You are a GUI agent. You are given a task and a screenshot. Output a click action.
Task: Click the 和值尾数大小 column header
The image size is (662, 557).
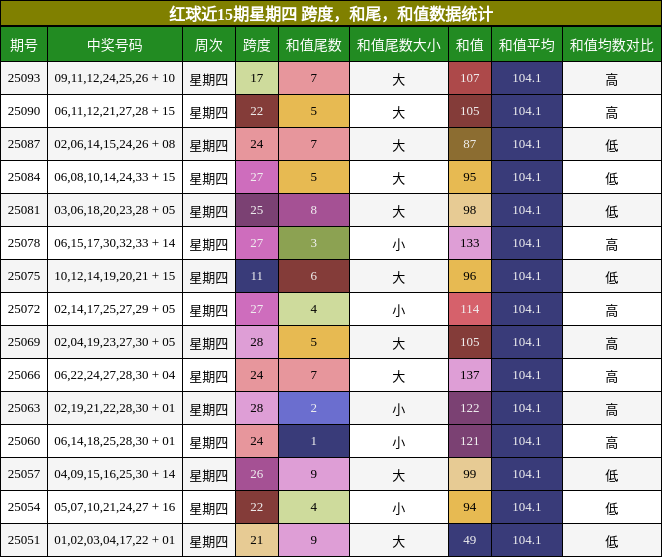399,44
